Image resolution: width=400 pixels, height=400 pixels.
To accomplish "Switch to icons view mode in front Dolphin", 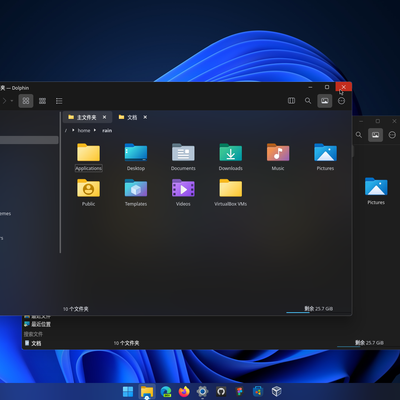I will tap(26, 101).
